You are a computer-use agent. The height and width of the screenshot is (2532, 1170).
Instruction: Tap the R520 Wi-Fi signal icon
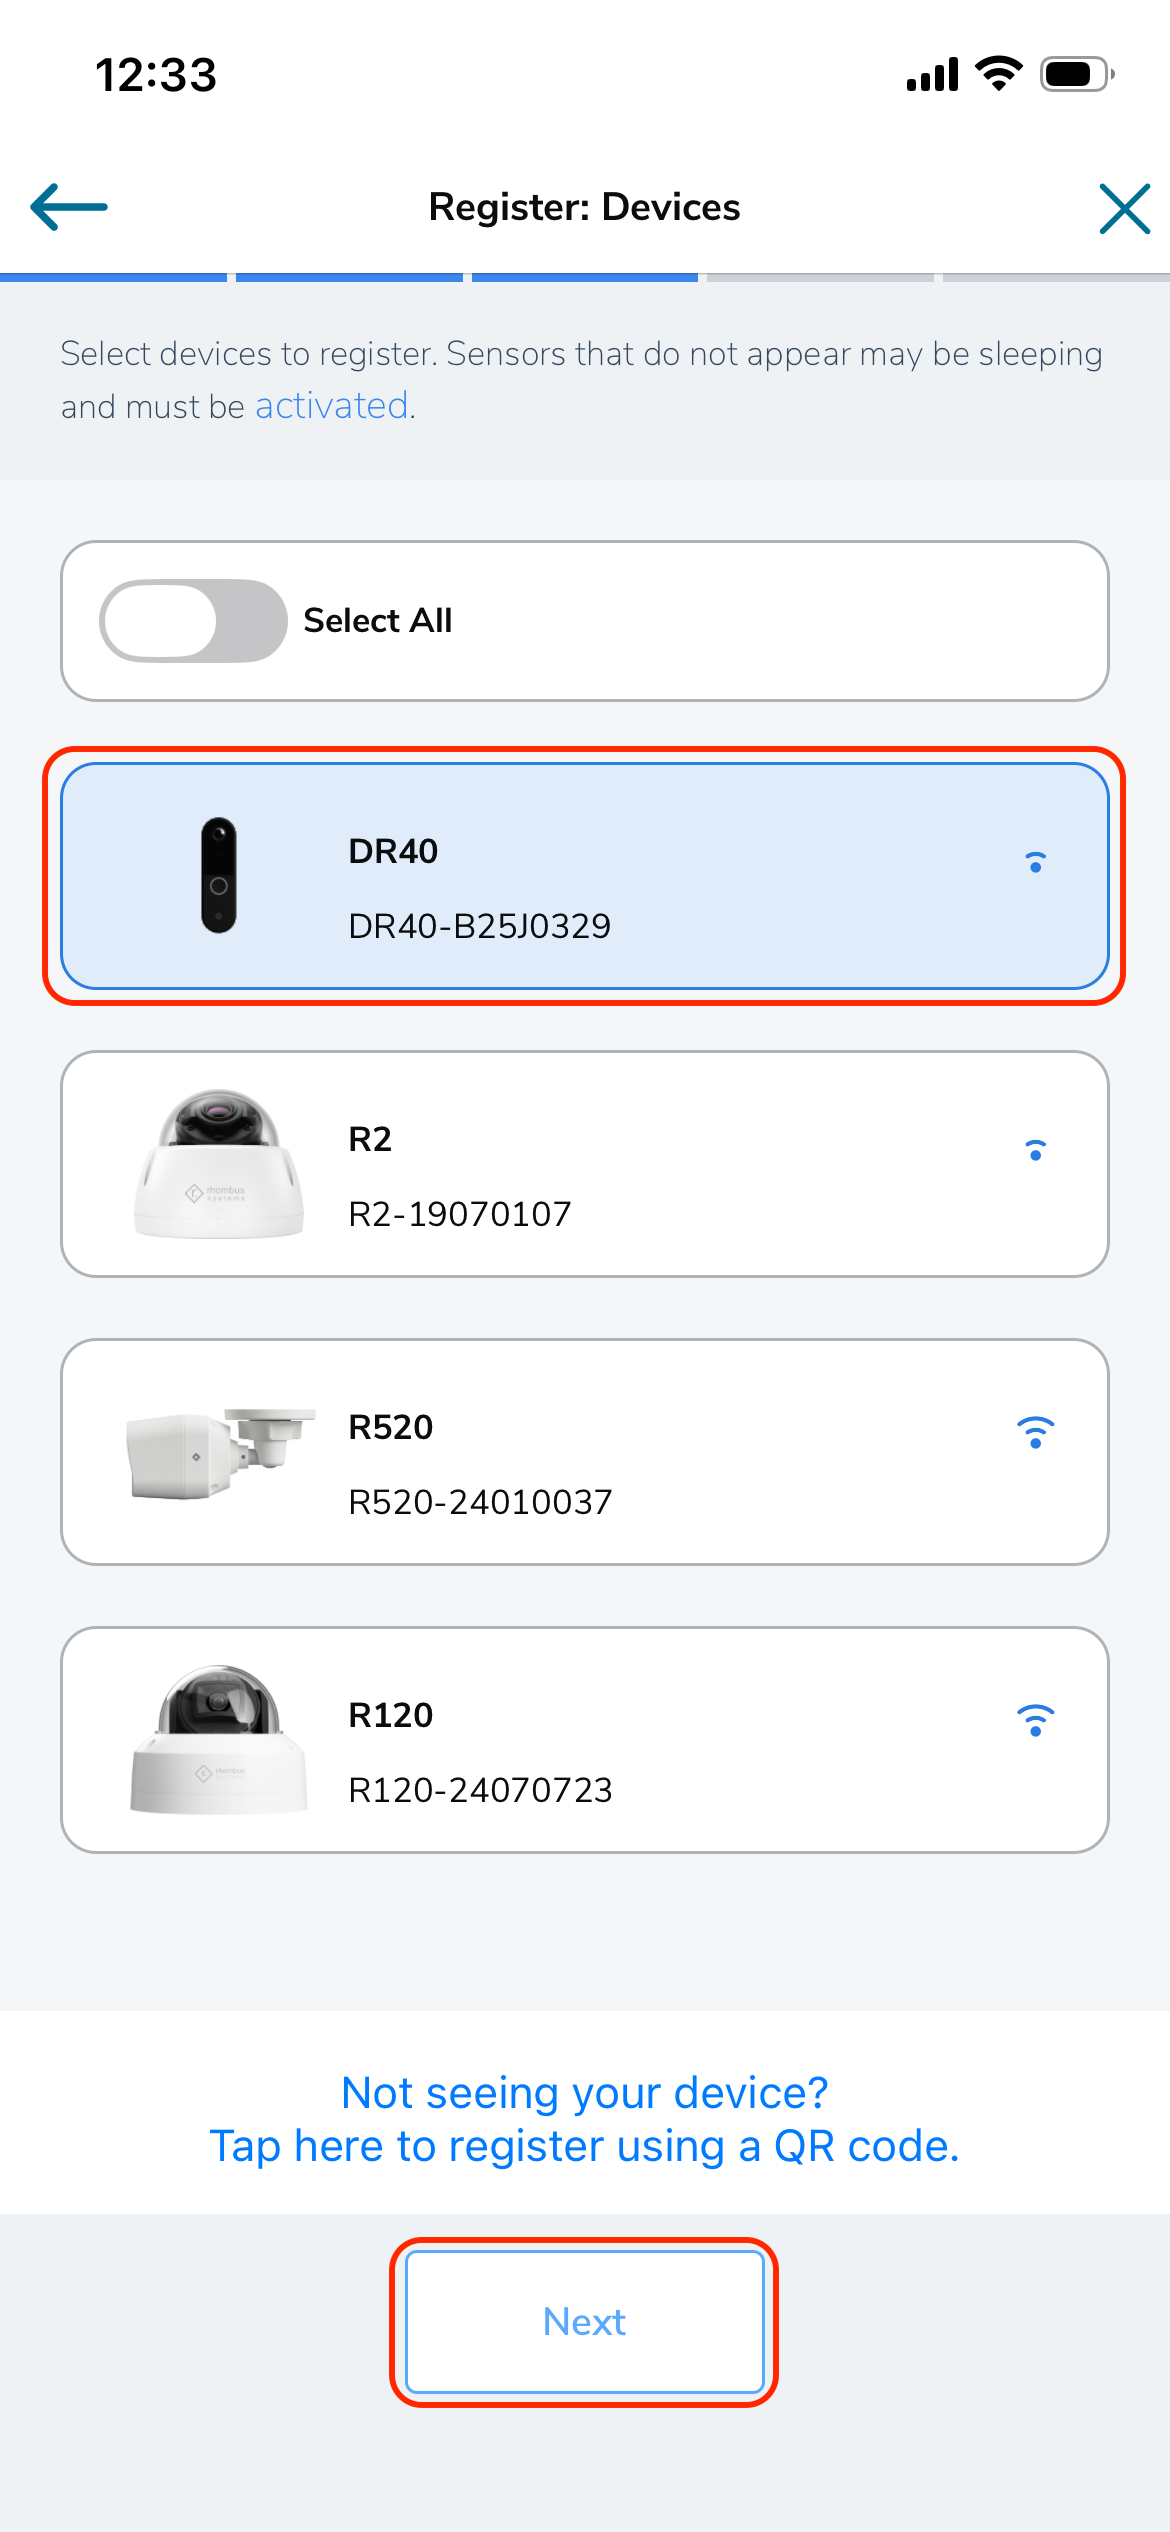click(1036, 1432)
